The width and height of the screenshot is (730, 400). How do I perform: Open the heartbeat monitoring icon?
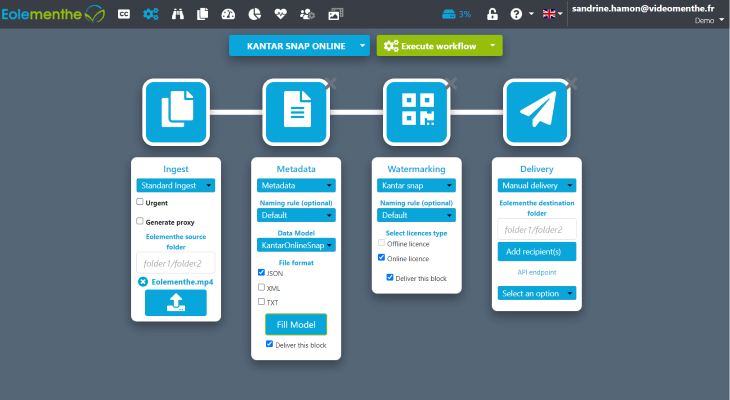pos(280,14)
